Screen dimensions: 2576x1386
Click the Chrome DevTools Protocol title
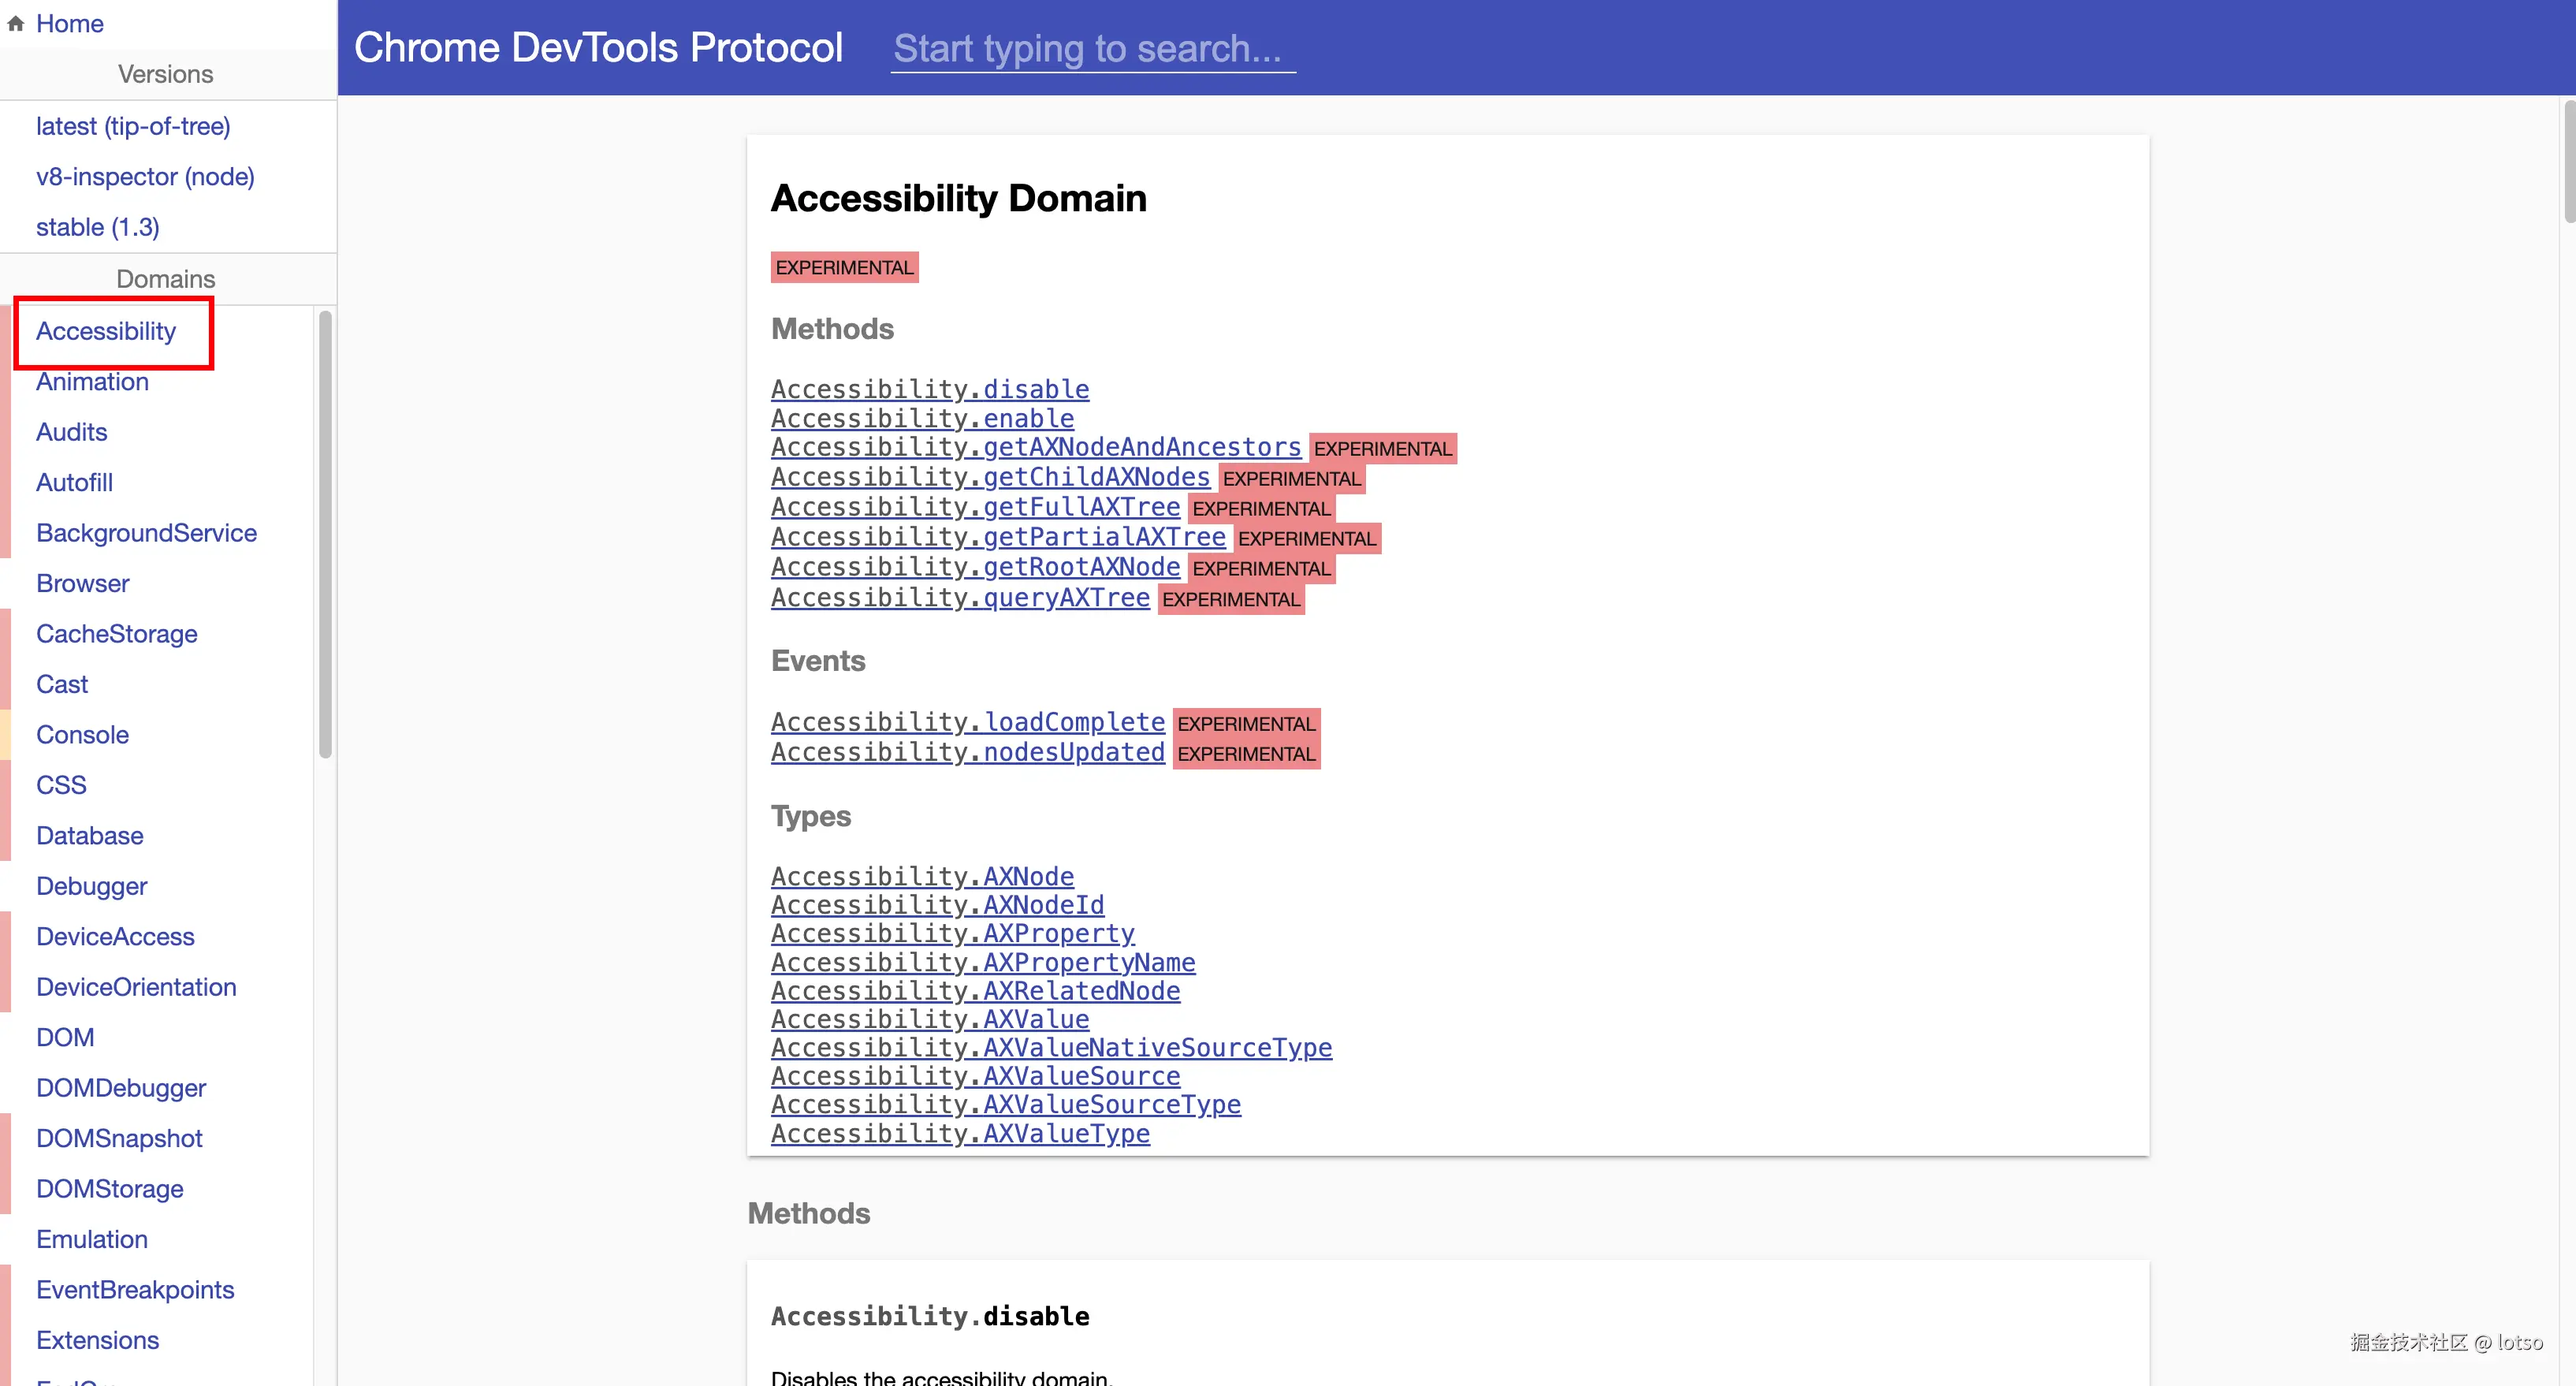point(598,48)
